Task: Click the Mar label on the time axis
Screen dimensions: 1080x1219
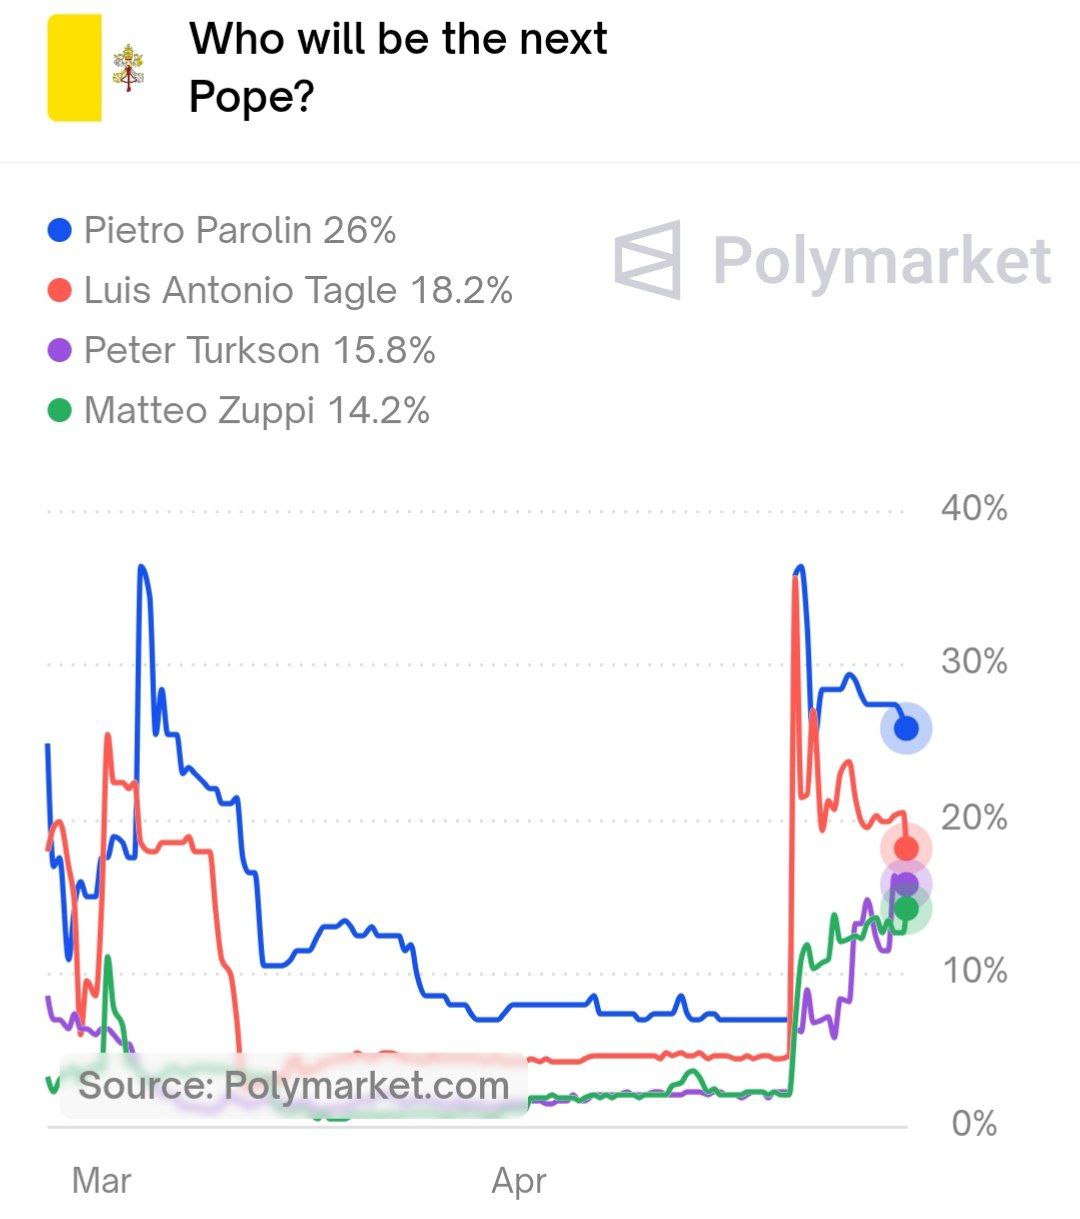Action: pyautogui.click(x=101, y=1181)
